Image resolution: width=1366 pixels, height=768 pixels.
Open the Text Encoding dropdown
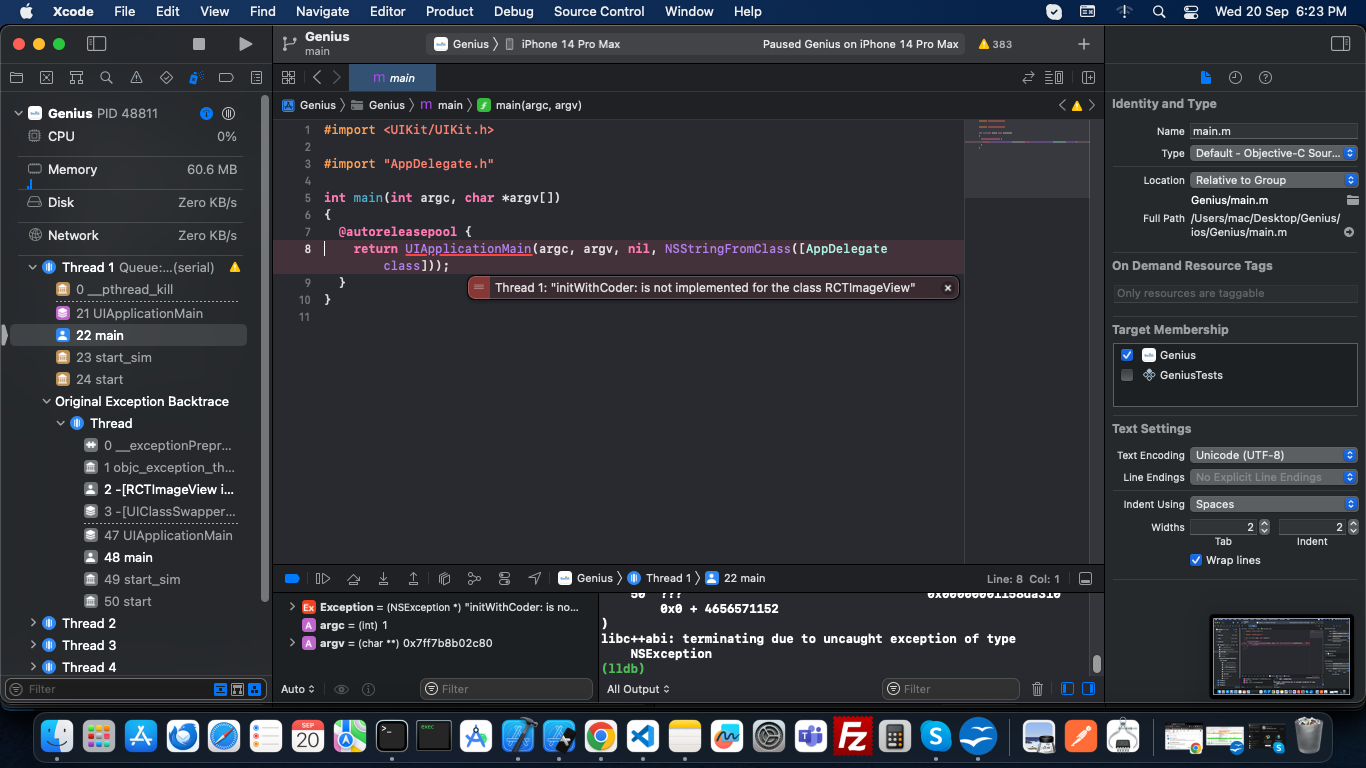pyautogui.click(x=1273, y=455)
